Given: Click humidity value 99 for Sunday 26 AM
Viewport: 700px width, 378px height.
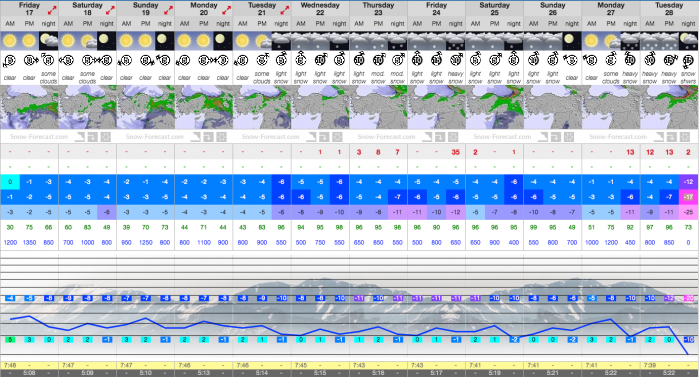Looking at the screenshot, I should click(533, 227).
